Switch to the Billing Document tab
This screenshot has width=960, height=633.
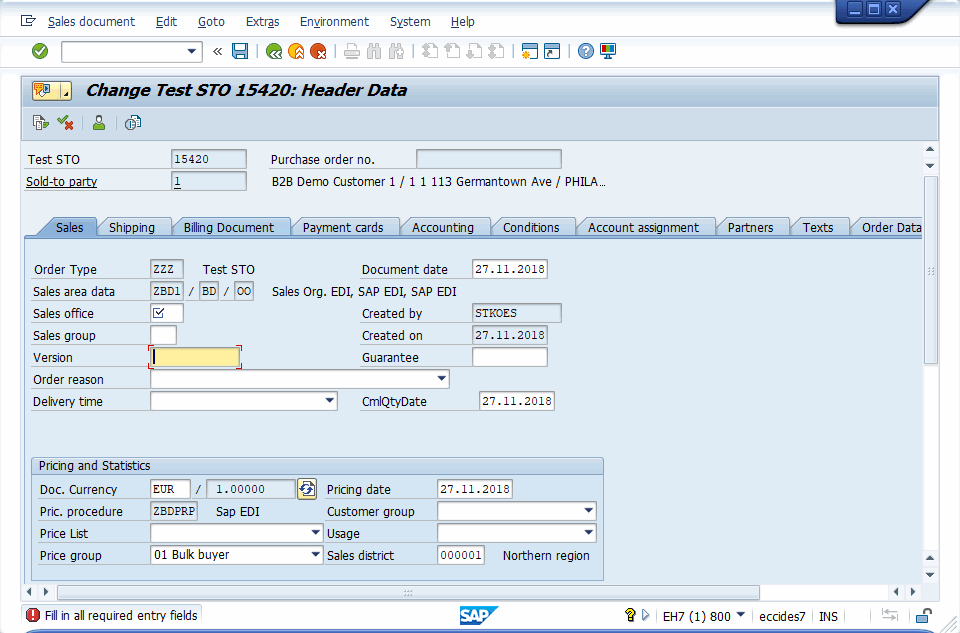click(x=229, y=227)
